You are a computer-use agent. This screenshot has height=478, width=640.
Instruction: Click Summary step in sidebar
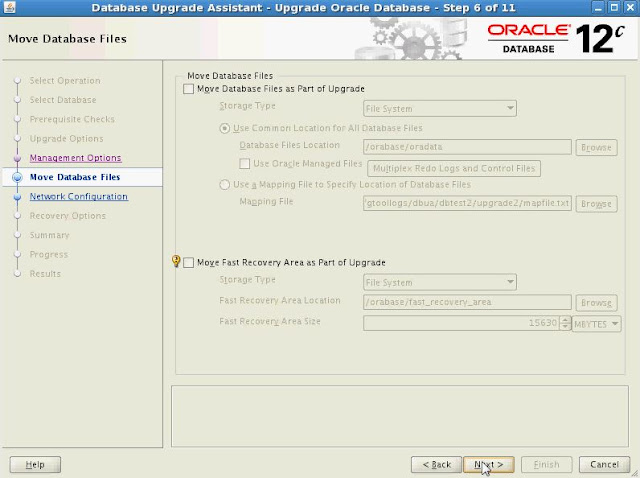pos(49,235)
